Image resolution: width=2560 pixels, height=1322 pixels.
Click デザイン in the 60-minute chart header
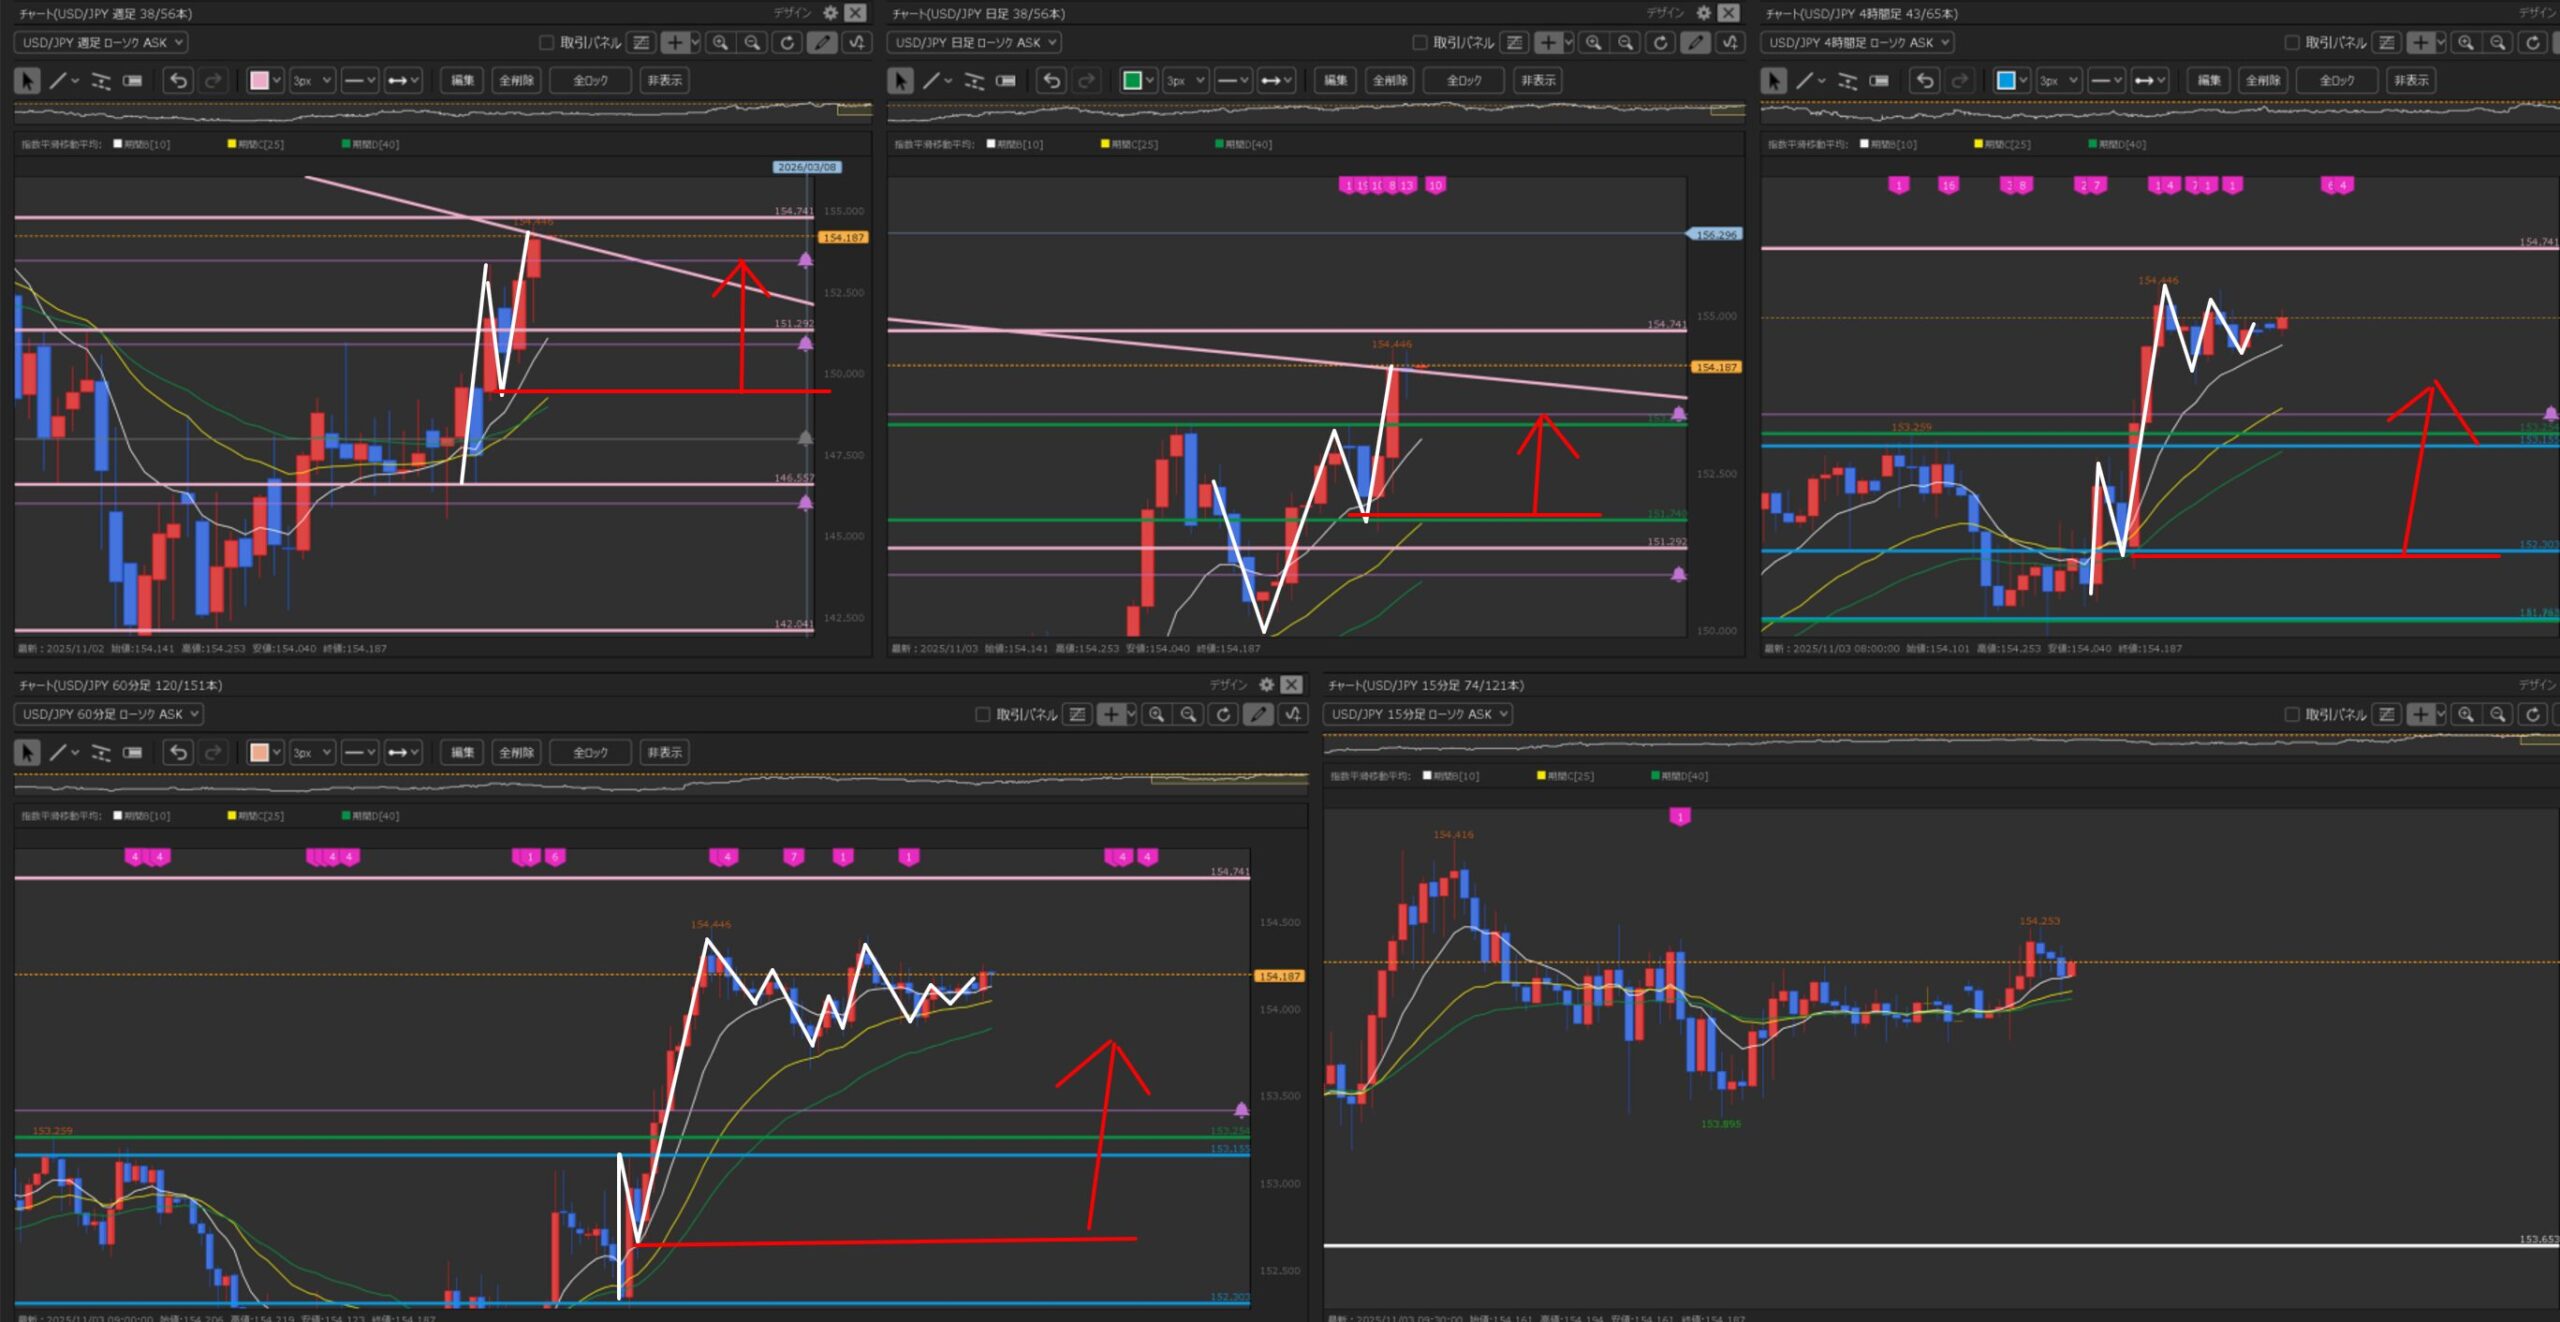1228,685
